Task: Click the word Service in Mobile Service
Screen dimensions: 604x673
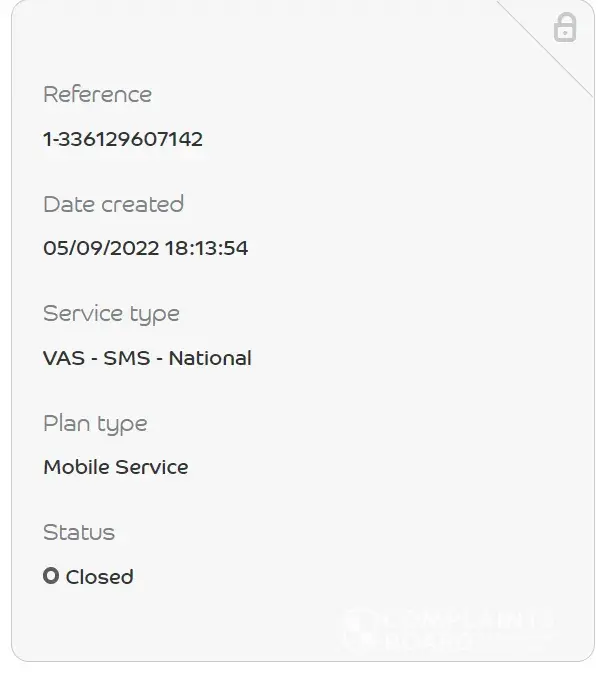Action: (x=152, y=467)
